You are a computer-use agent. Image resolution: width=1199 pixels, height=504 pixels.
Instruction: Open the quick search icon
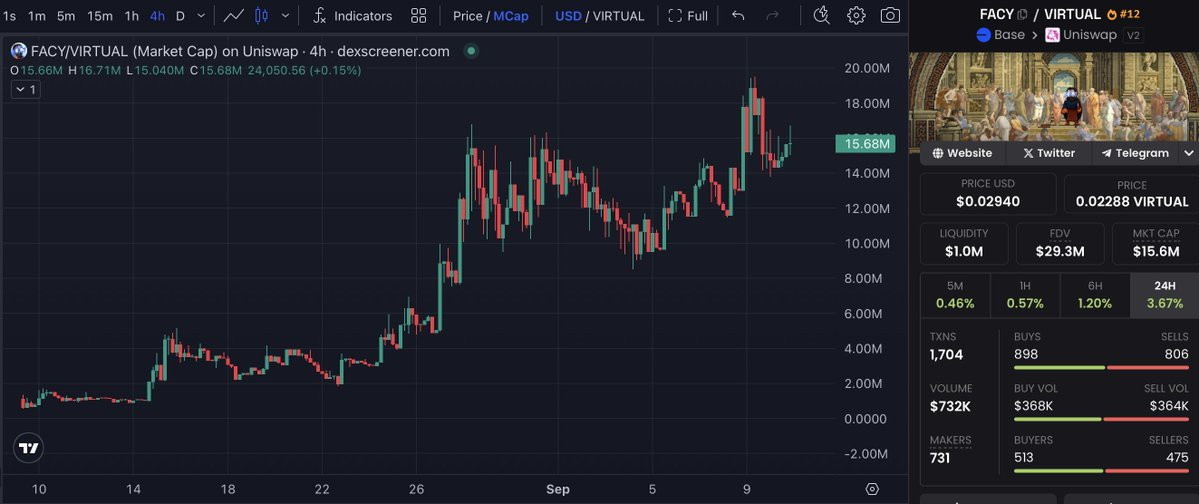point(821,15)
